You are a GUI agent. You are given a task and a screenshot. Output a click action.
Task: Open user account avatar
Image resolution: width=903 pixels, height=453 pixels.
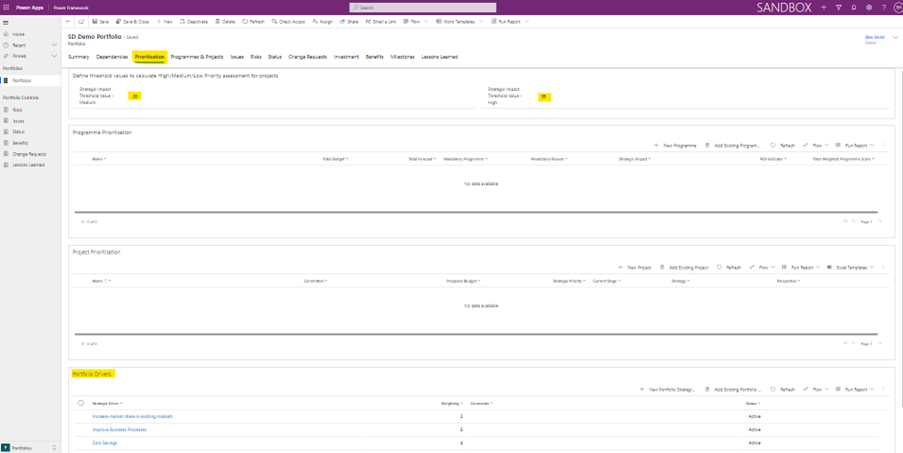[897, 7]
